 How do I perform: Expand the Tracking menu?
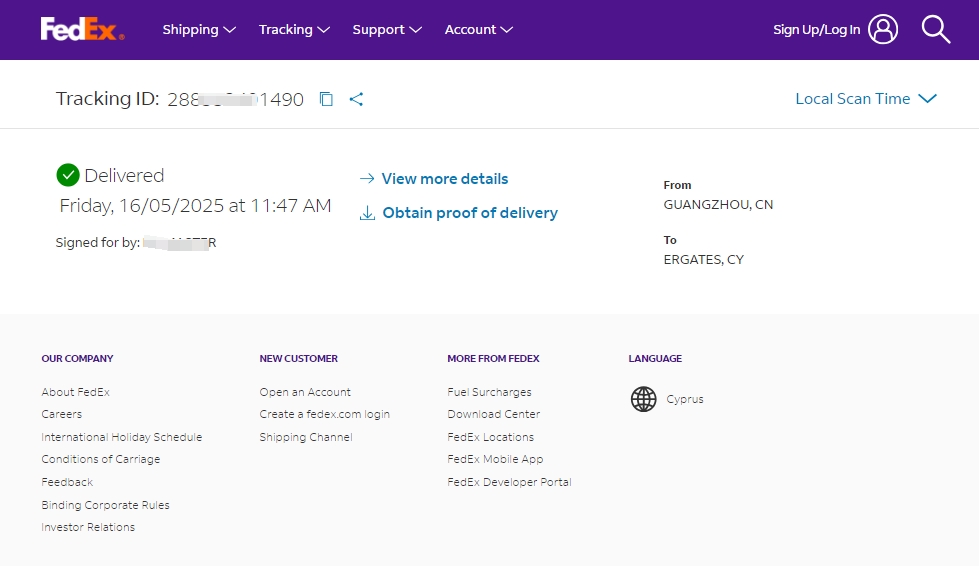294,29
